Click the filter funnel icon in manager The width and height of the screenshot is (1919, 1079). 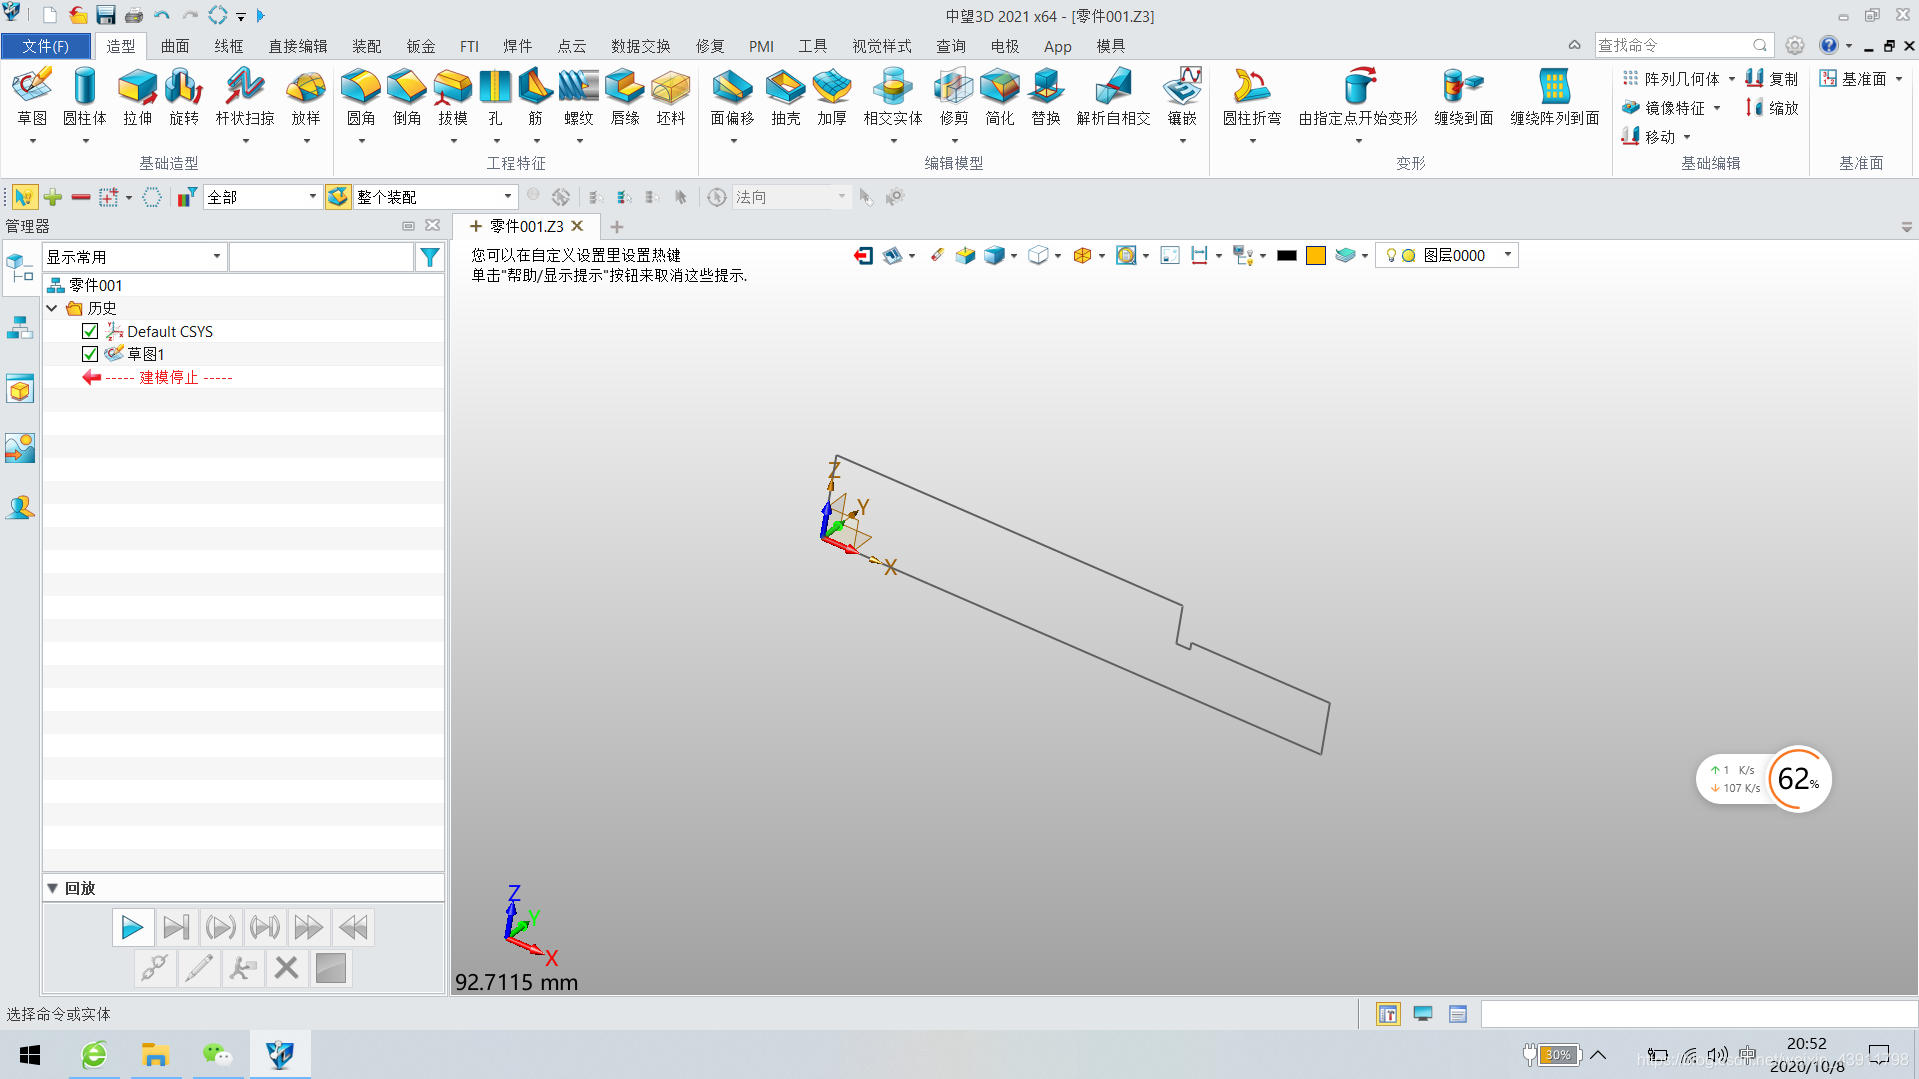pos(430,257)
